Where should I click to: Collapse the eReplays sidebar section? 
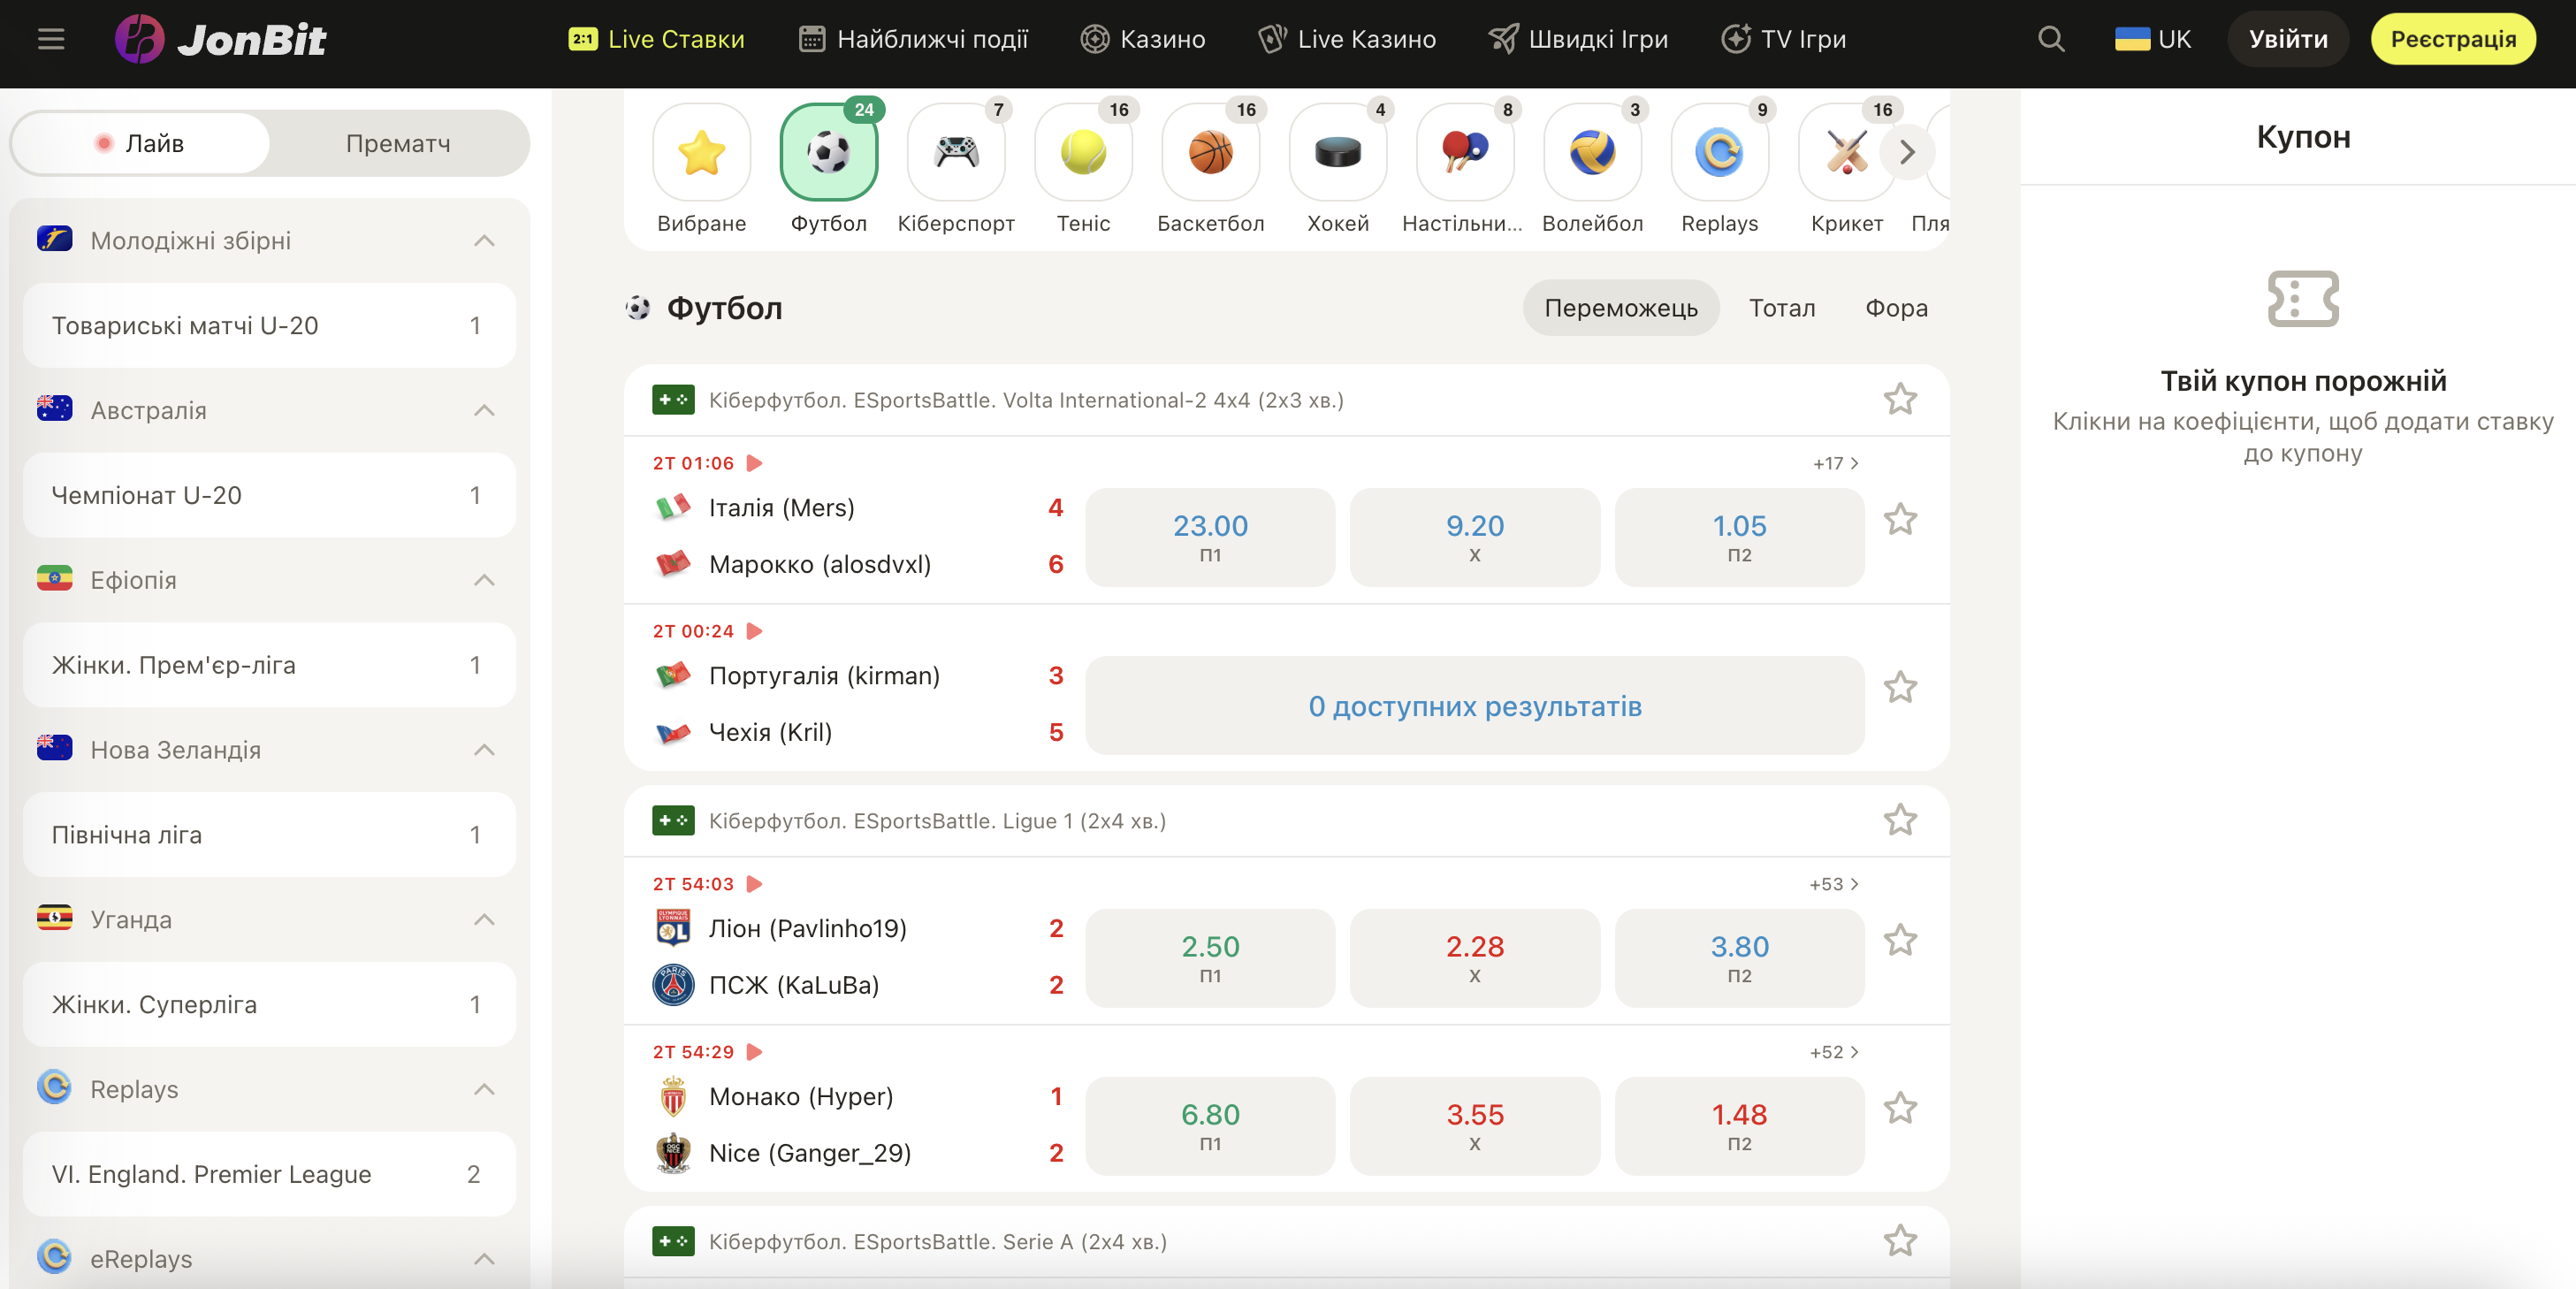coord(484,1259)
